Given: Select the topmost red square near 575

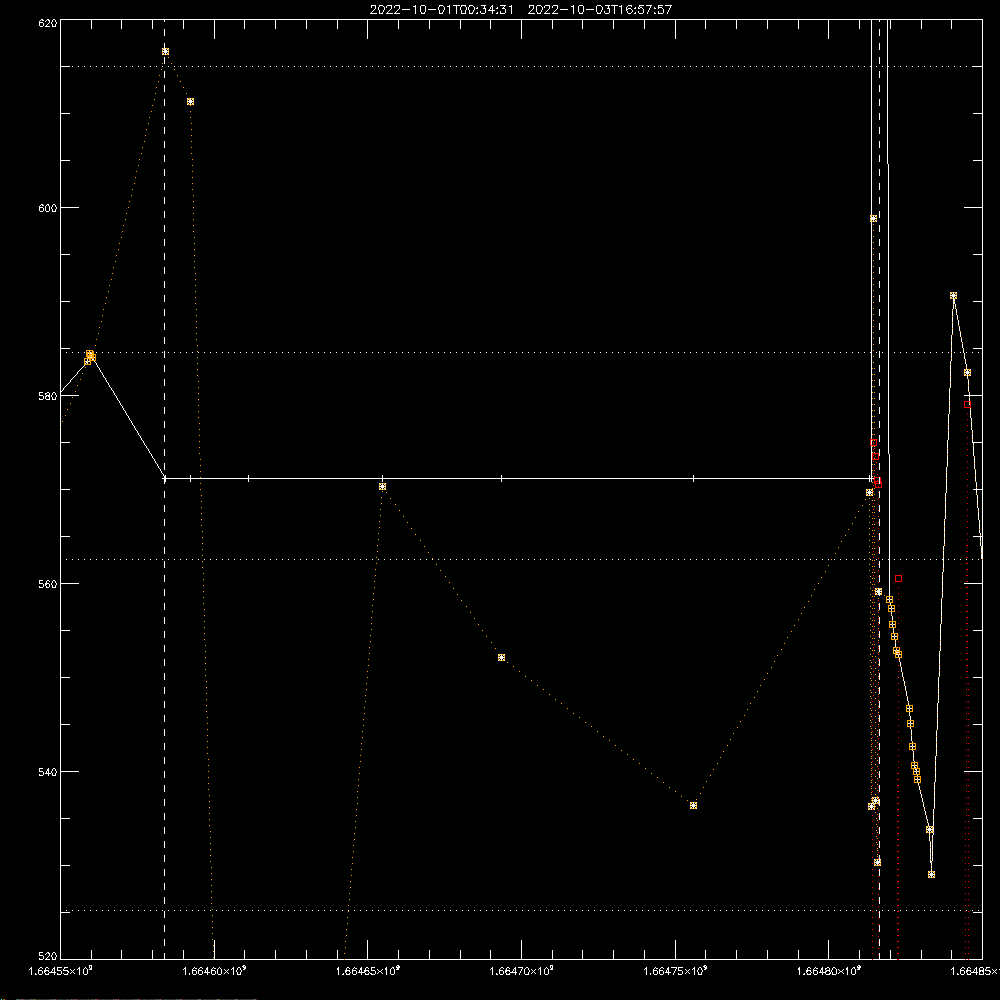Looking at the screenshot, I should pos(874,443).
